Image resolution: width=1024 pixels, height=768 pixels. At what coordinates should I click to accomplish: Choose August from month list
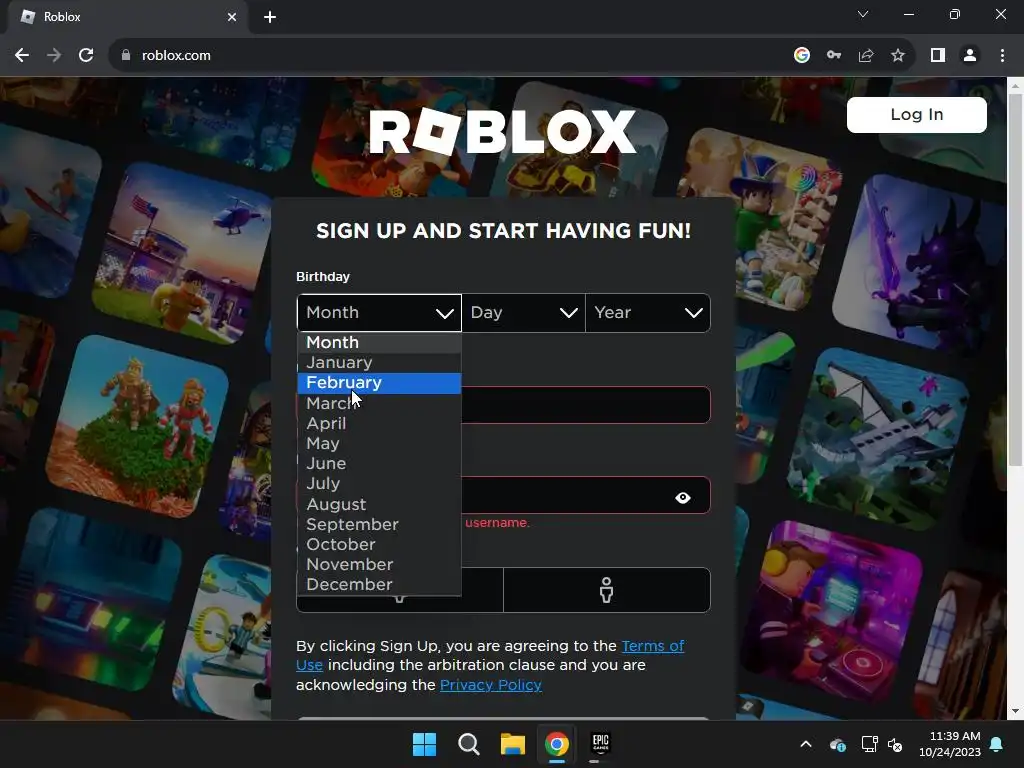pos(379,504)
